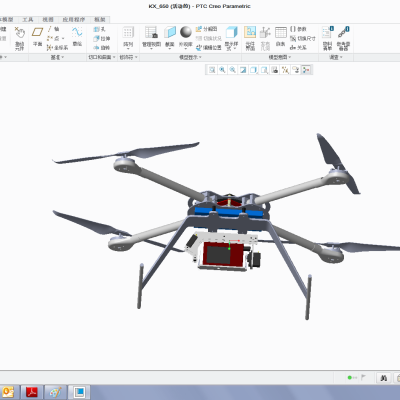
Task: Click the Sketch curve icon
Action: coord(77,37)
